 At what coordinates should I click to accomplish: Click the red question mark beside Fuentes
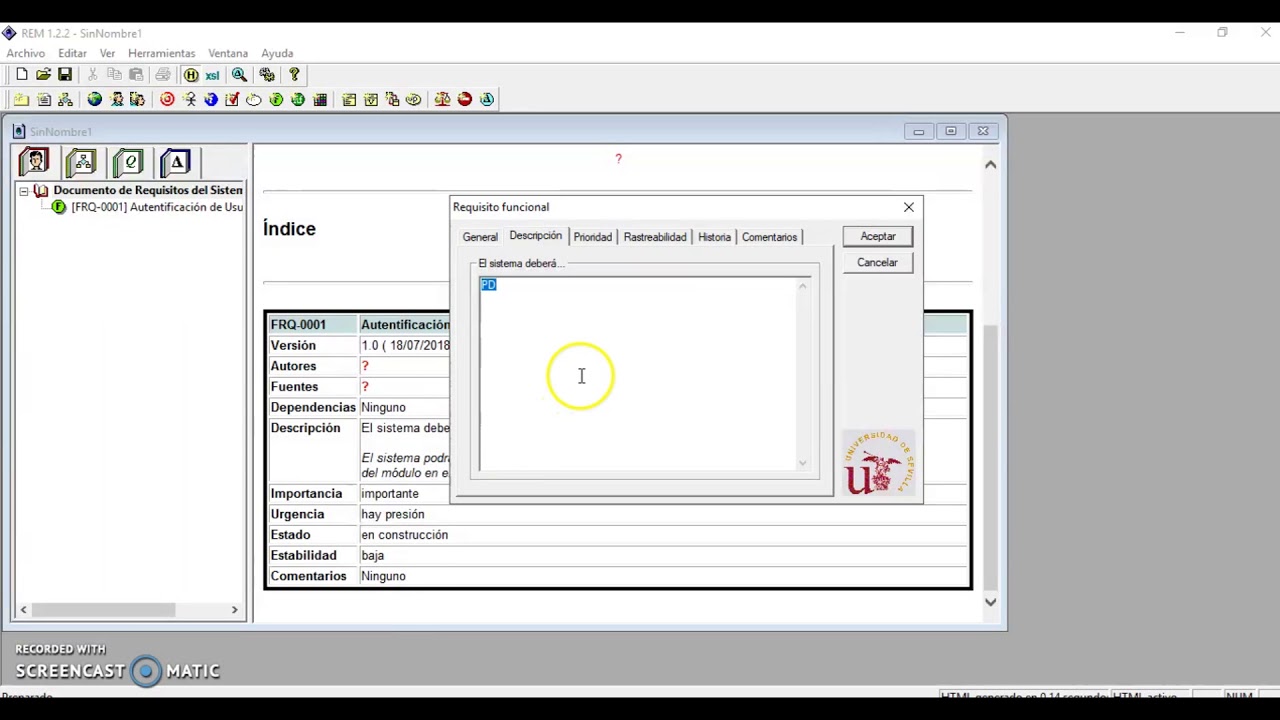pos(365,386)
